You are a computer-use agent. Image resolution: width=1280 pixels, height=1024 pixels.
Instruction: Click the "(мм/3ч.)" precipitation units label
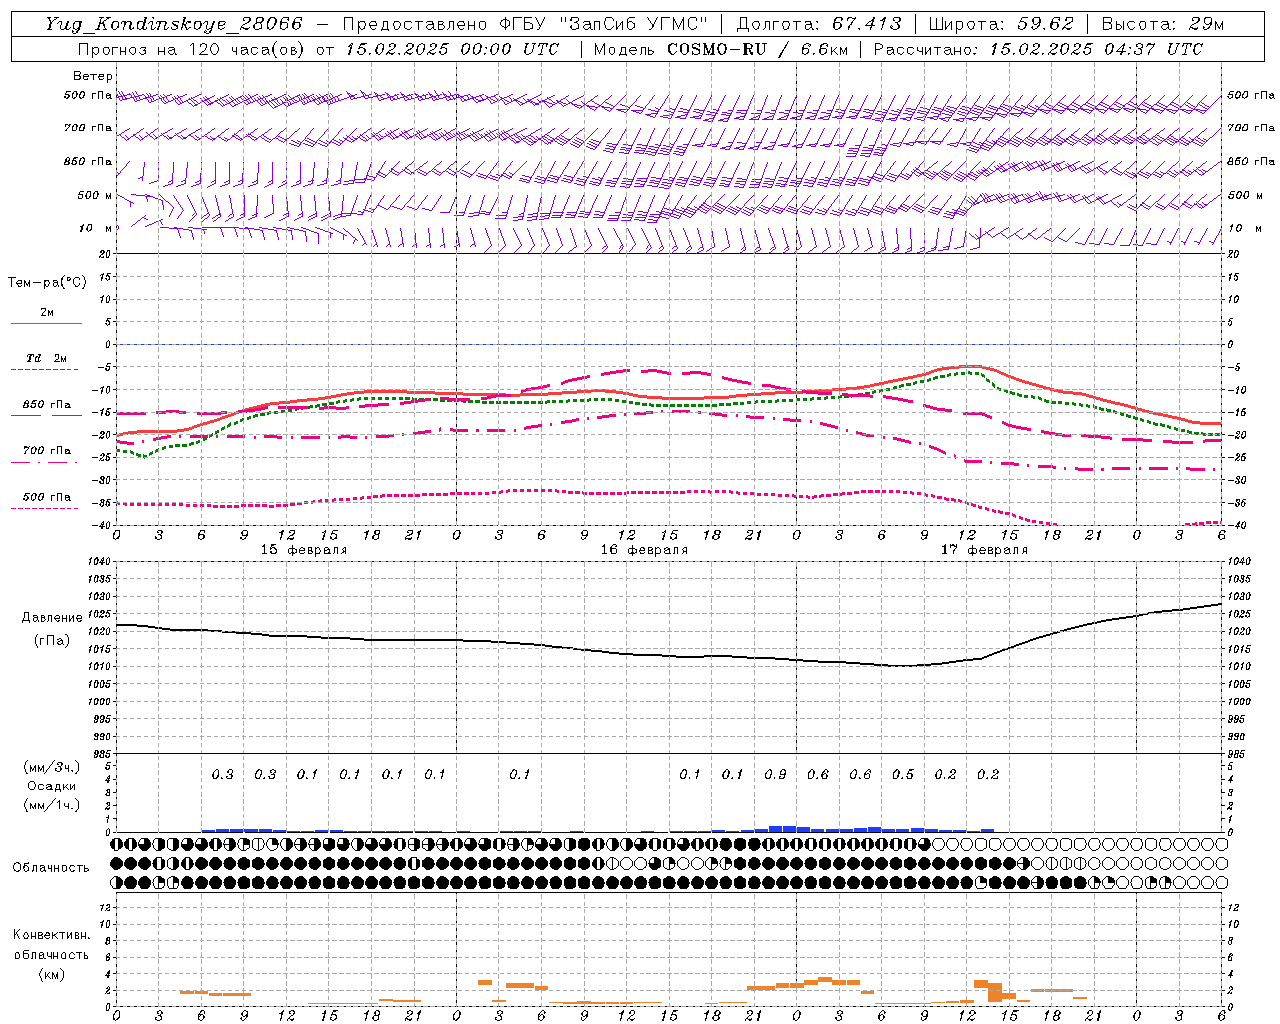click(51, 767)
